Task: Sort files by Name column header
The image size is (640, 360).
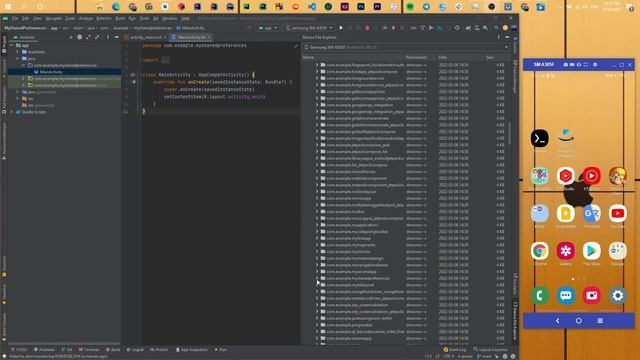Action: [309, 58]
